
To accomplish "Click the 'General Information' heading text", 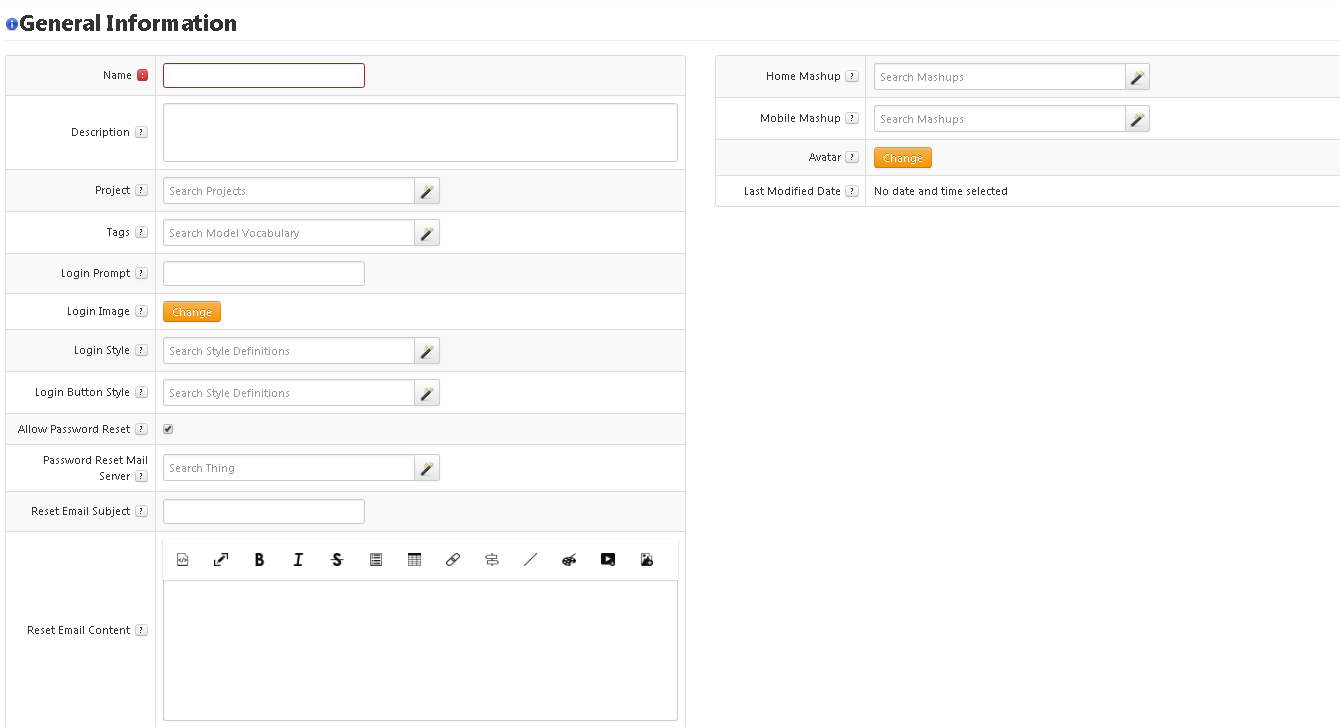I will pyautogui.click(x=128, y=23).
